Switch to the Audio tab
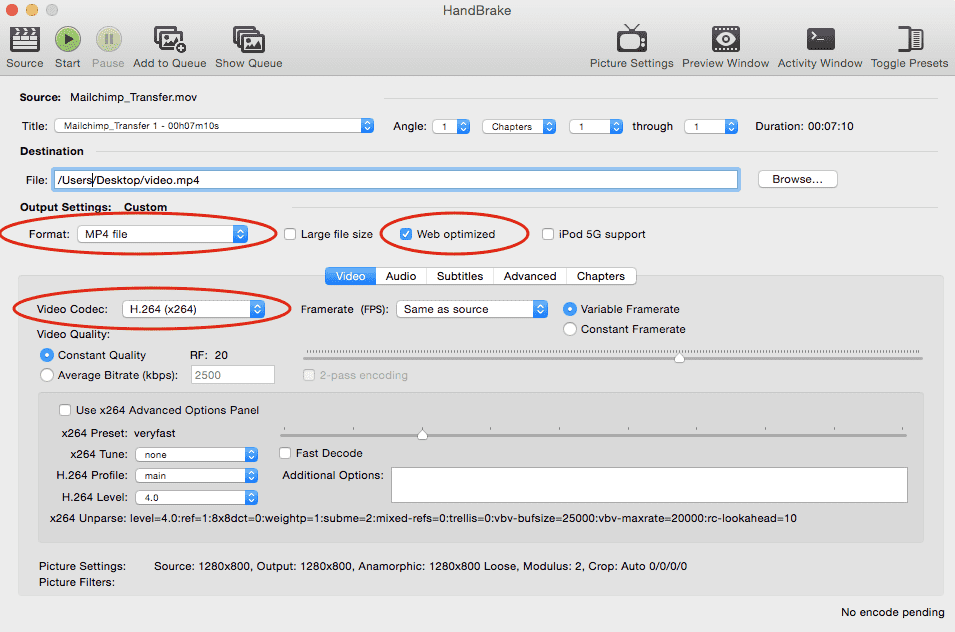955x632 pixels. coord(401,276)
